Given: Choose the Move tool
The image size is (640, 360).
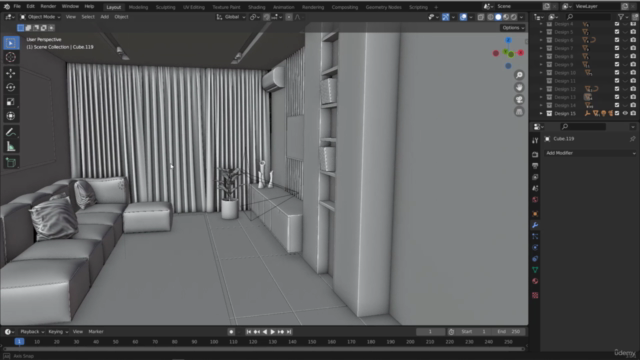Looking at the screenshot, I should tap(11, 73).
